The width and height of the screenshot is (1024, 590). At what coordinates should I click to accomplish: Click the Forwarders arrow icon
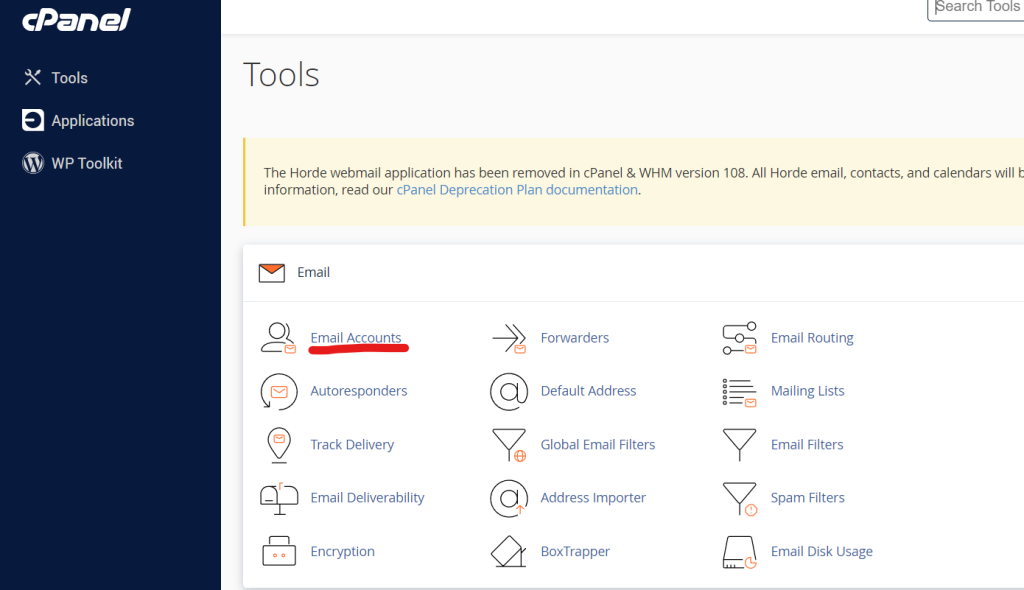click(x=509, y=338)
